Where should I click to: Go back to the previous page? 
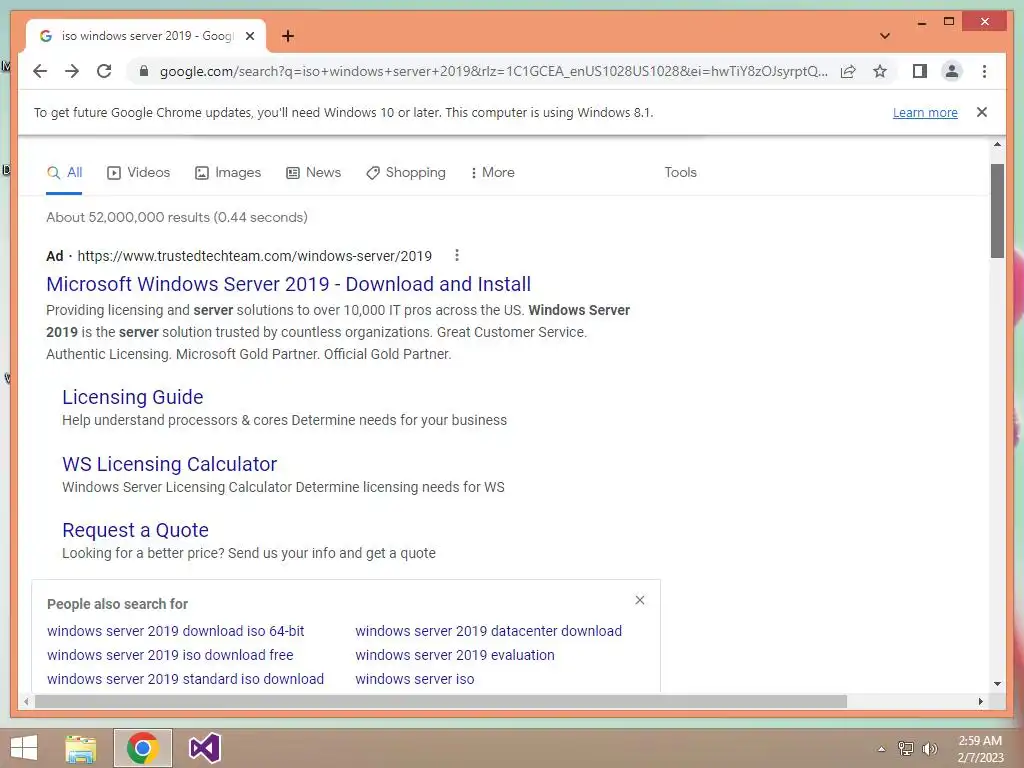pyautogui.click(x=40, y=71)
